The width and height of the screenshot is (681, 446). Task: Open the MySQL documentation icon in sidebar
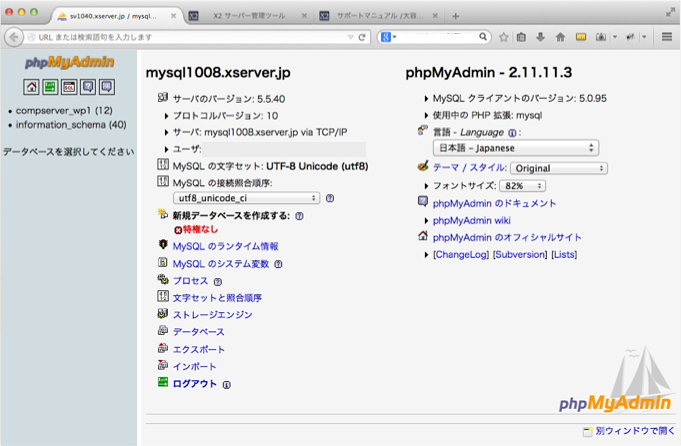(107, 87)
